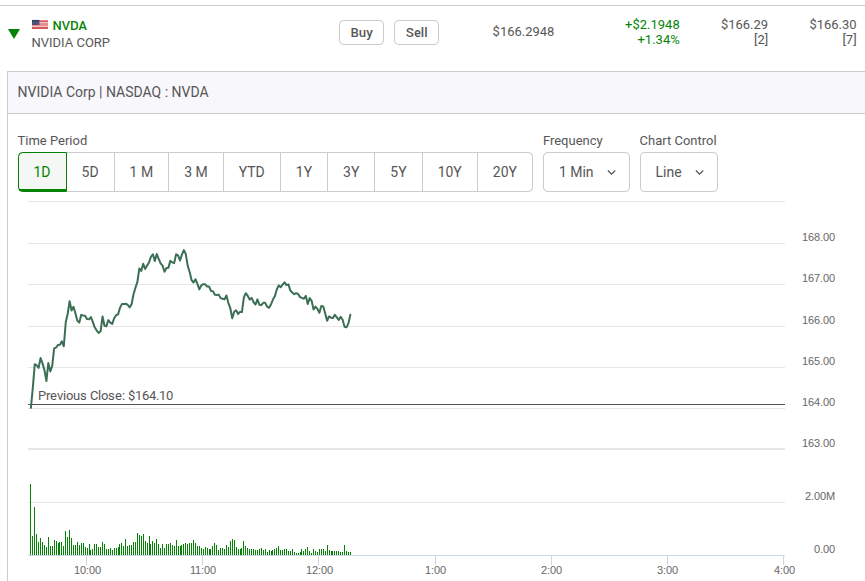Click the 12:00 time axis label

pos(319,570)
